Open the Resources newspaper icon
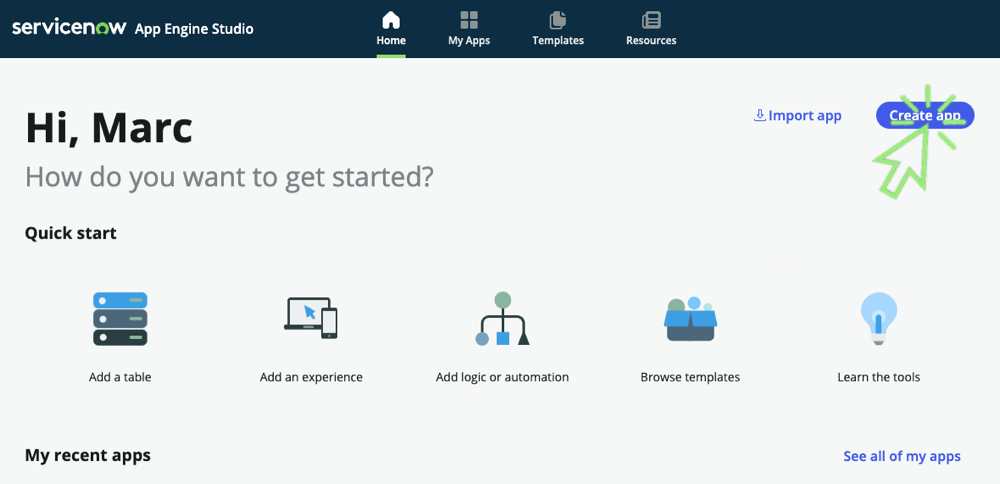This screenshot has width=1000, height=484. (x=651, y=20)
